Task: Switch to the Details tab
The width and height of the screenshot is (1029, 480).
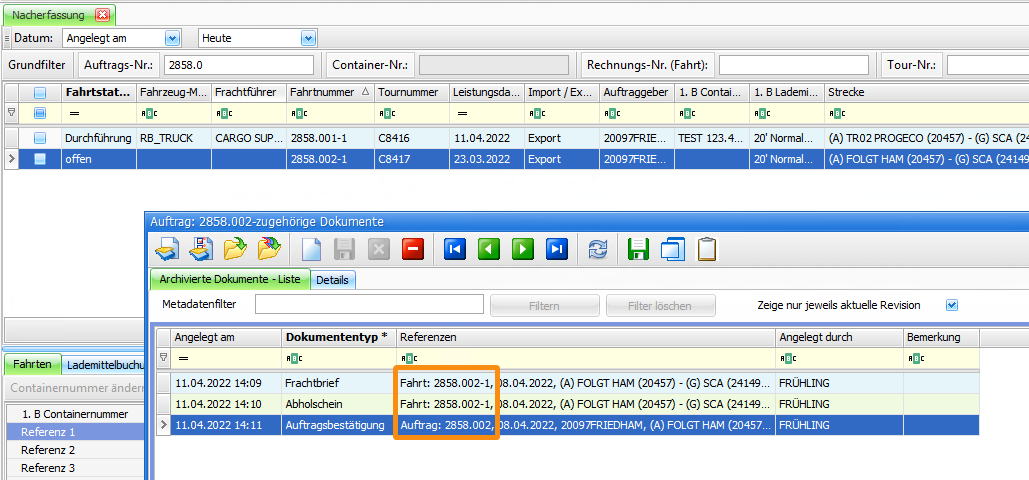Action: pos(332,280)
